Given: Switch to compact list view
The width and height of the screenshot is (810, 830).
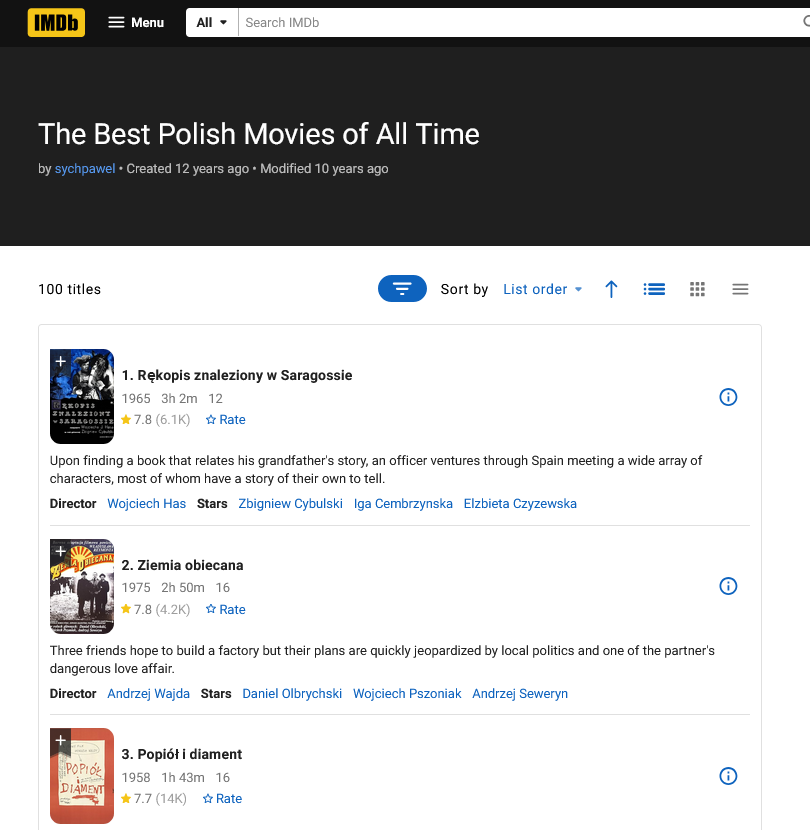Looking at the screenshot, I should pos(740,289).
